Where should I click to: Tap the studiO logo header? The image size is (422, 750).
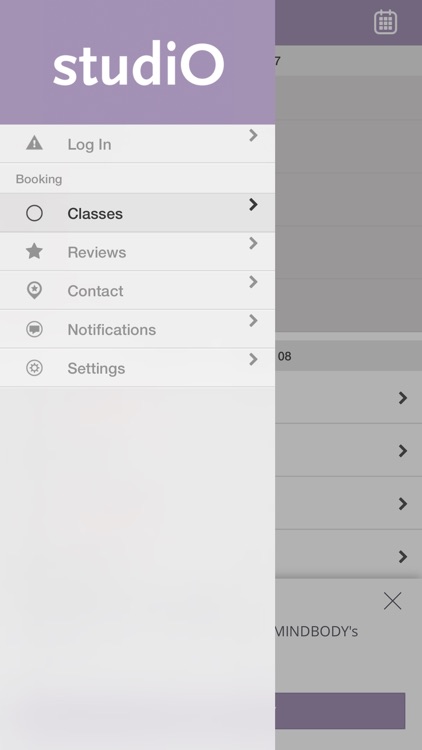tap(138, 64)
